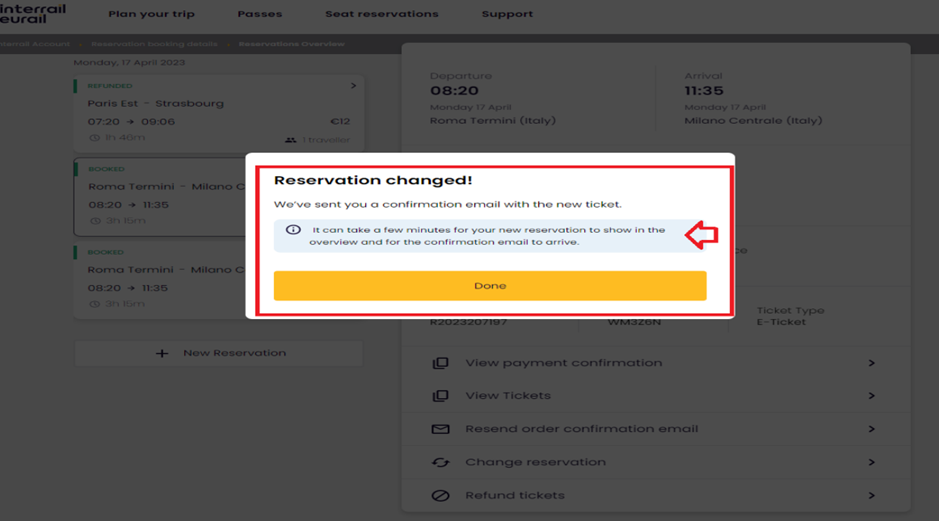Screen dimensions: 939x521
Task: Click the Refund tickets cancel icon
Action: pos(441,496)
